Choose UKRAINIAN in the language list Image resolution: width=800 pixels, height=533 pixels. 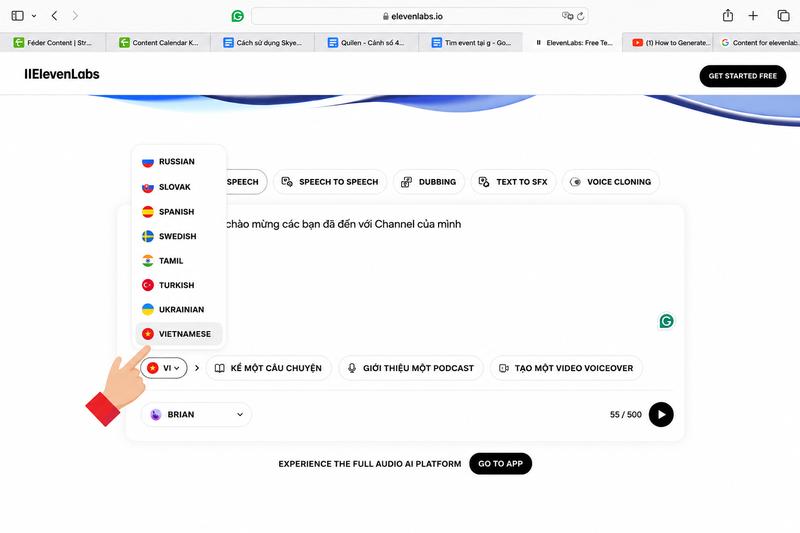[179, 310]
